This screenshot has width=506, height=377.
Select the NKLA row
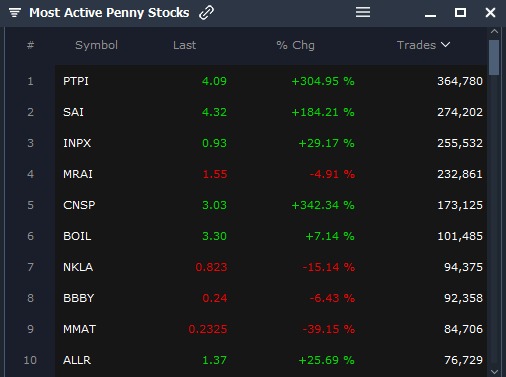pos(271,267)
